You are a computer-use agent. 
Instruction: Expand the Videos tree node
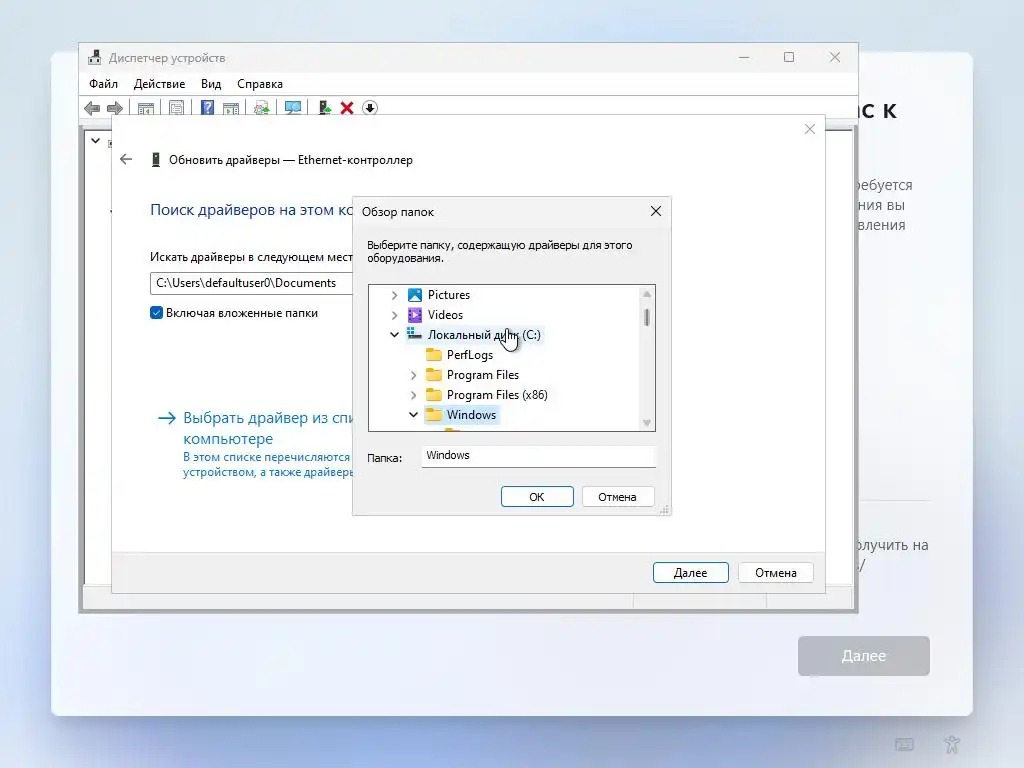pyautogui.click(x=394, y=315)
